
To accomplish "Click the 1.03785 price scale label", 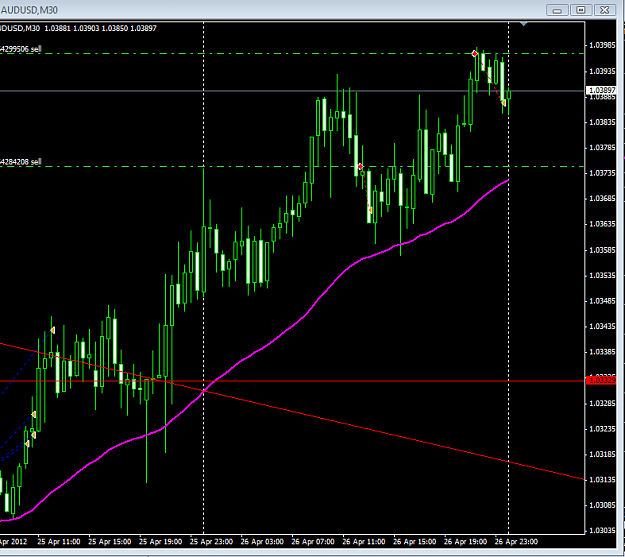I will tap(602, 148).
